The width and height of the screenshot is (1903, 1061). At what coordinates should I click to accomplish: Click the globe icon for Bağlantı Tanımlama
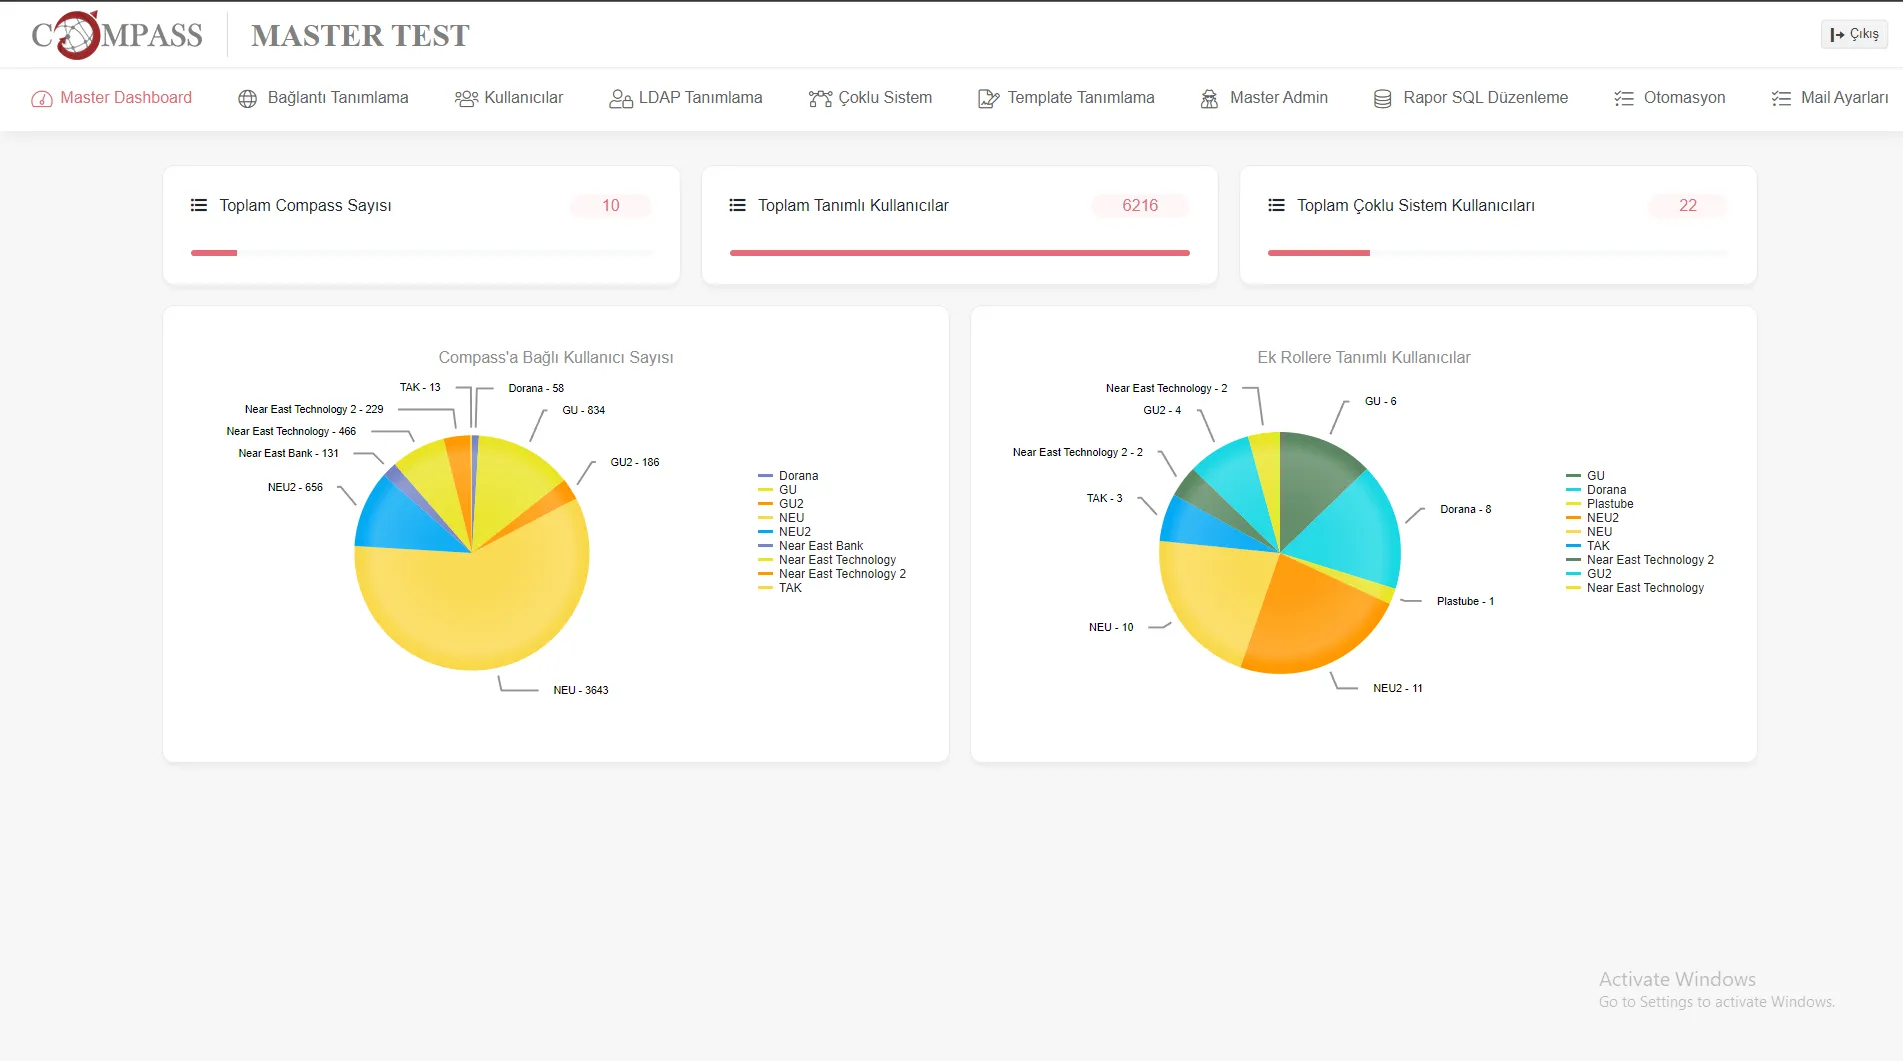247,98
